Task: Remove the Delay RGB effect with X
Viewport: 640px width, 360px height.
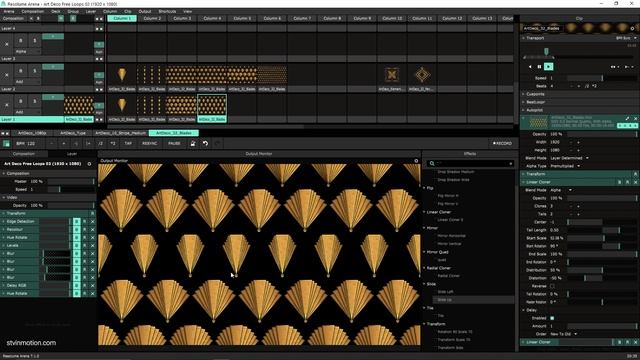Action: [x=92, y=285]
